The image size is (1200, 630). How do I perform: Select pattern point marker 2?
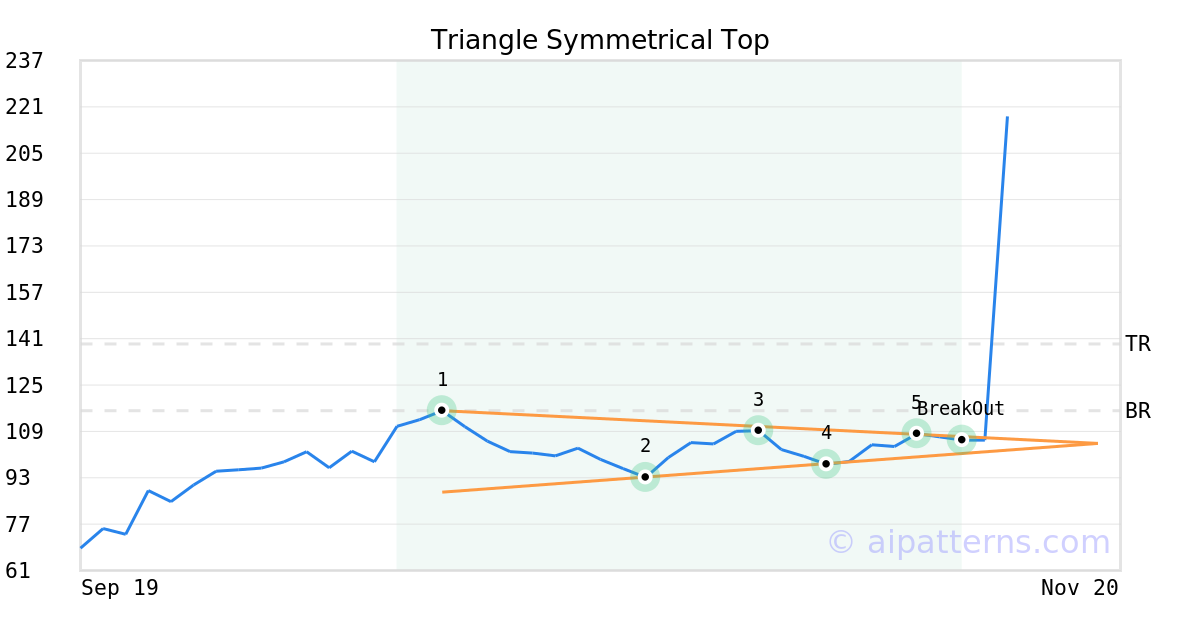(645, 477)
